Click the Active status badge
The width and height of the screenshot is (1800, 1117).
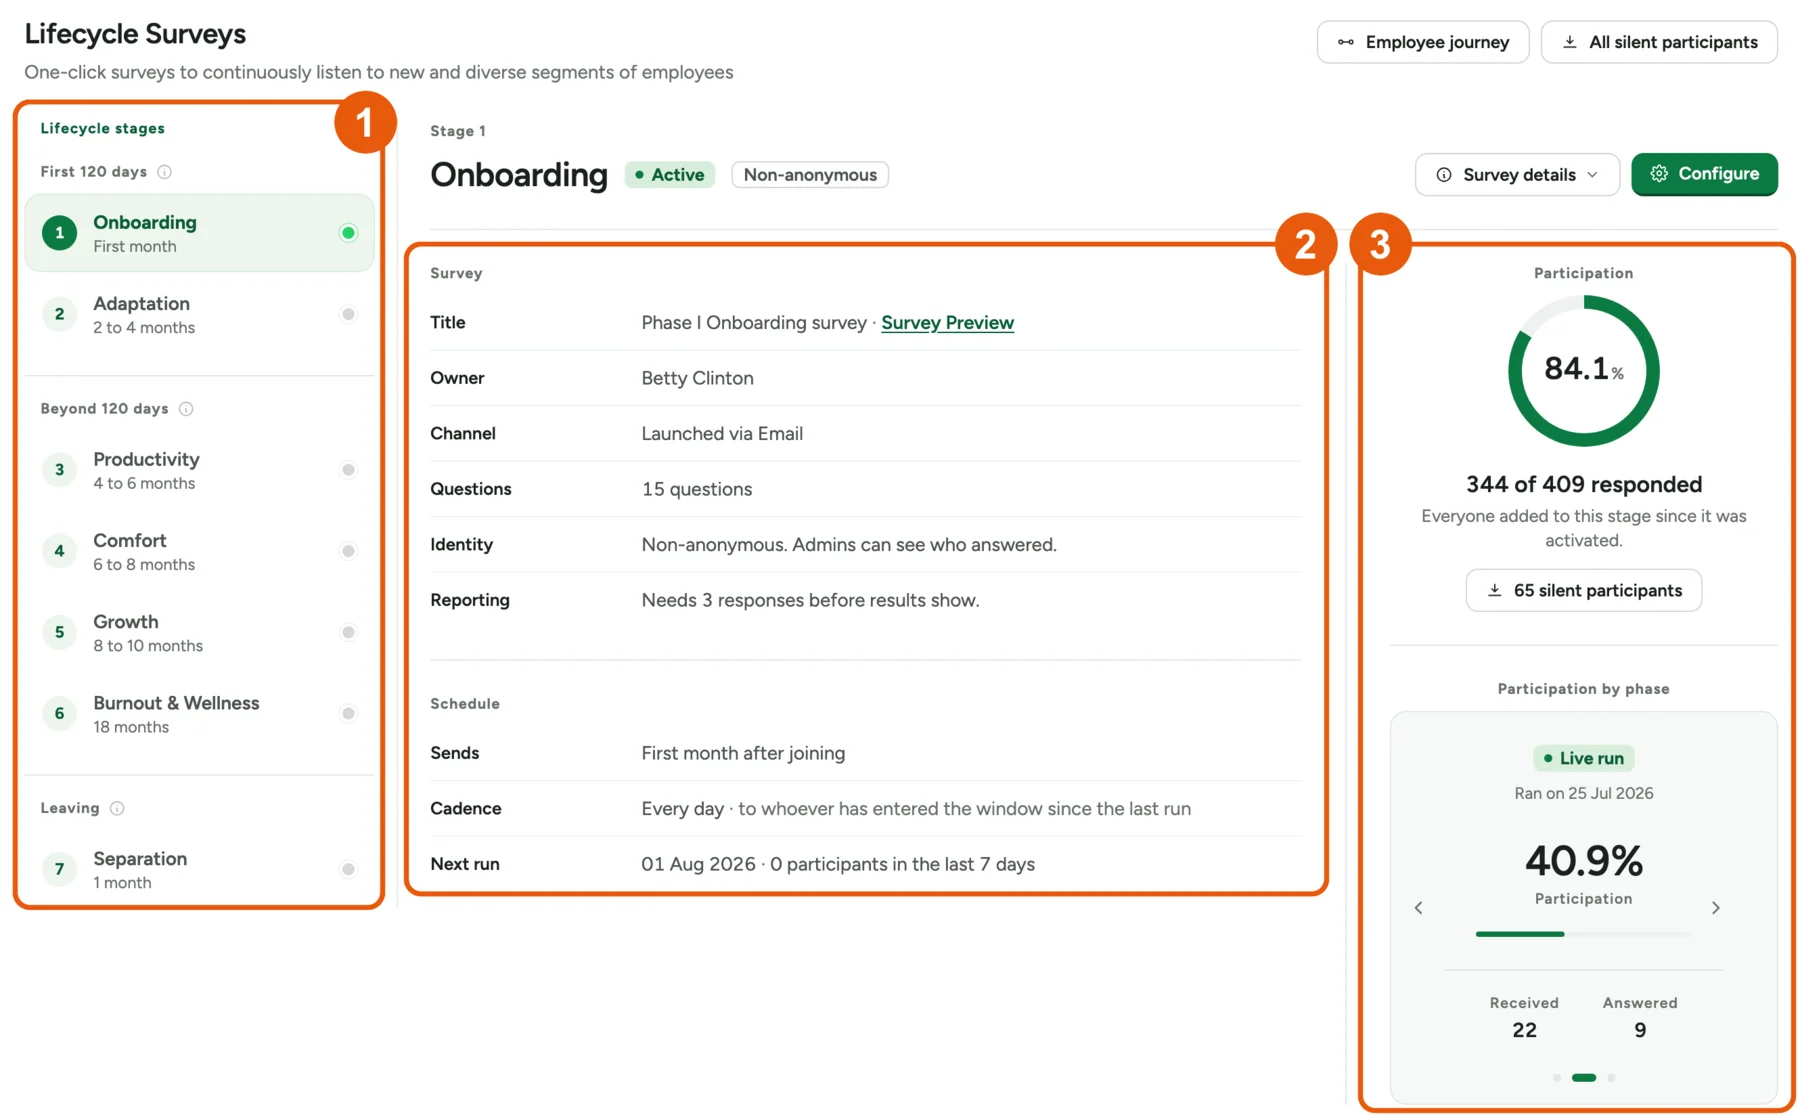(670, 175)
